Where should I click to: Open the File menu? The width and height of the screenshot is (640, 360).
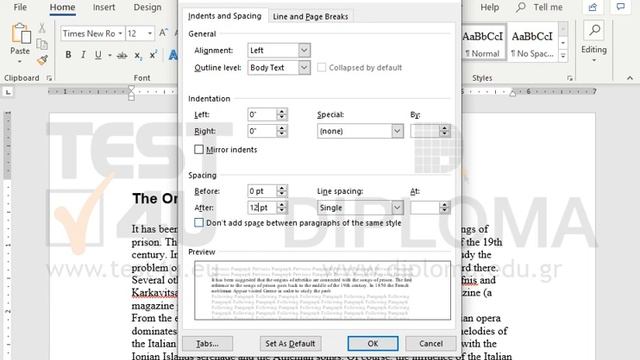coord(20,7)
